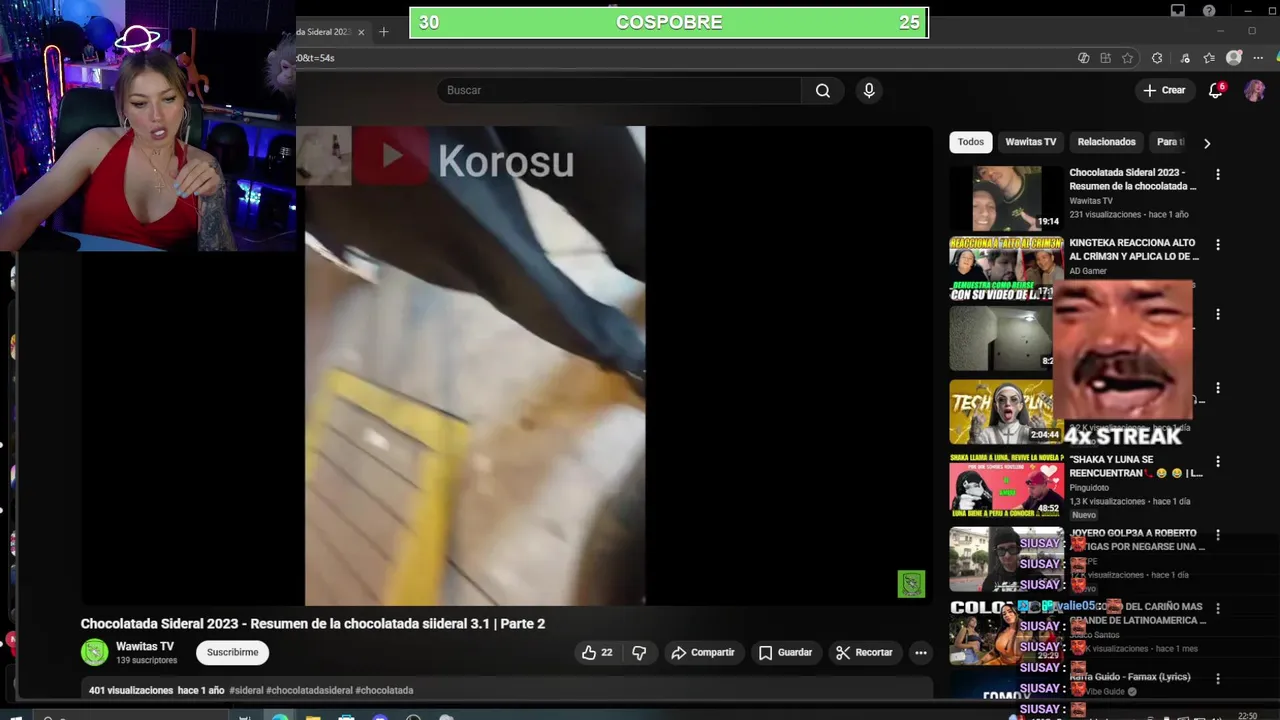The width and height of the screenshot is (1280, 720).
Task: Open Chocolatada Sideral 2023 suggested thumbnail 19:14
Action: (1006, 199)
